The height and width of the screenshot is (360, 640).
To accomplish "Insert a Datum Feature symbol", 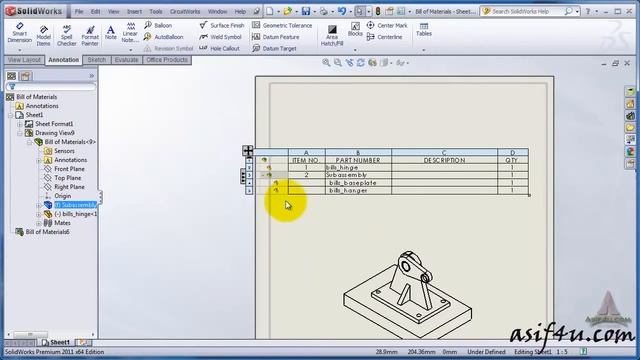I will pyautogui.click(x=276, y=37).
